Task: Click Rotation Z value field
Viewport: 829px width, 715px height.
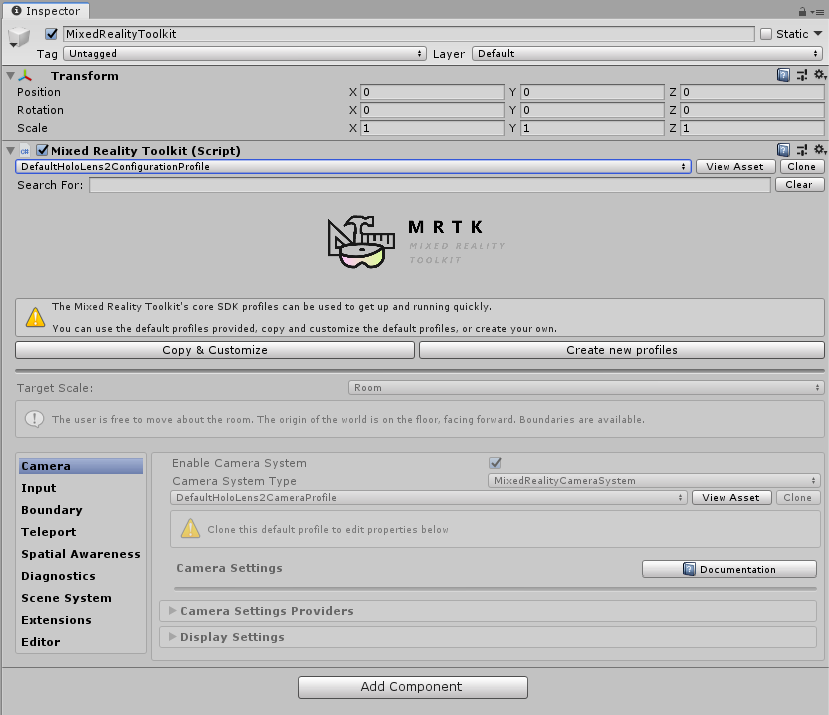Action: [x=752, y=110]
